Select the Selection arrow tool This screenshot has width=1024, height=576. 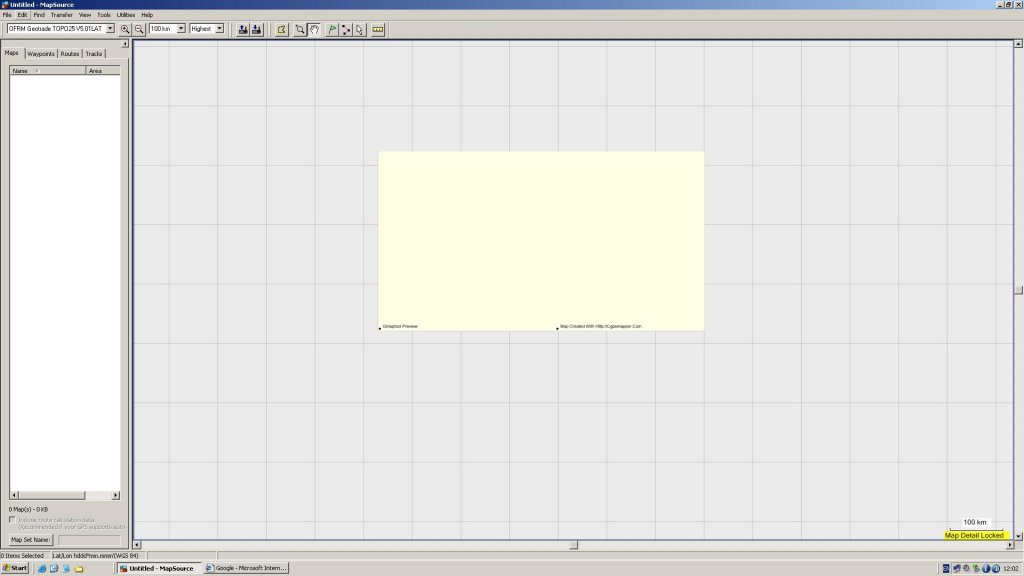pyautogui.click(x=360, y=29)
